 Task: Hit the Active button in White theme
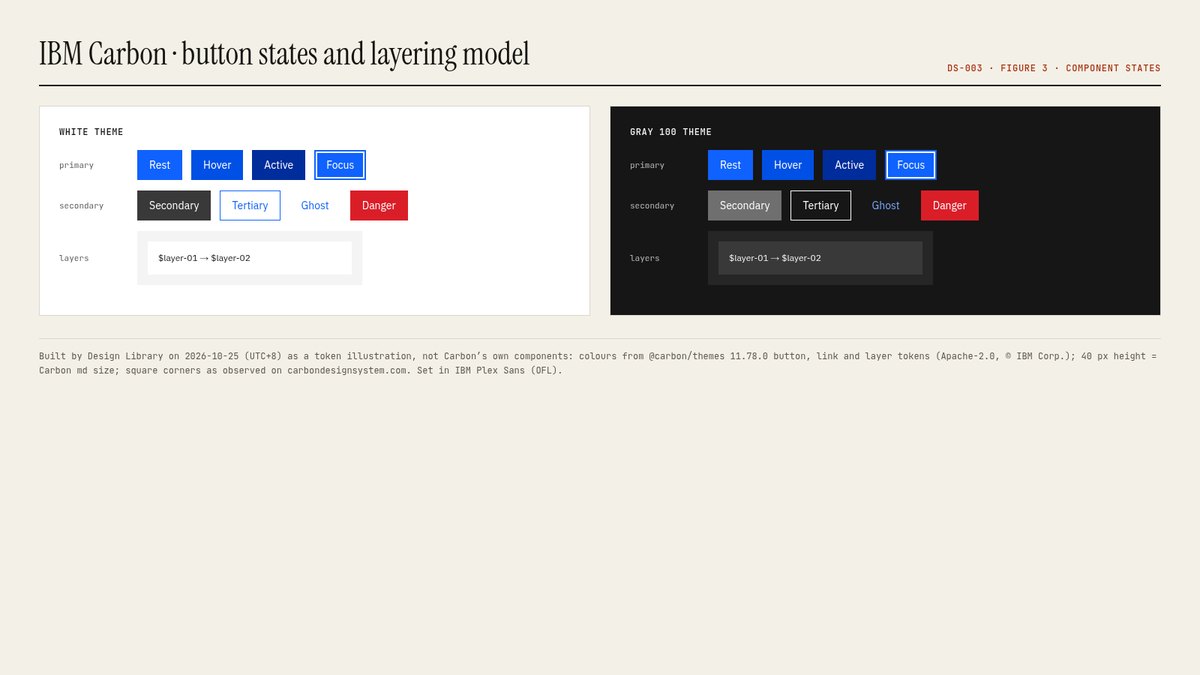(x=279, y=165)
